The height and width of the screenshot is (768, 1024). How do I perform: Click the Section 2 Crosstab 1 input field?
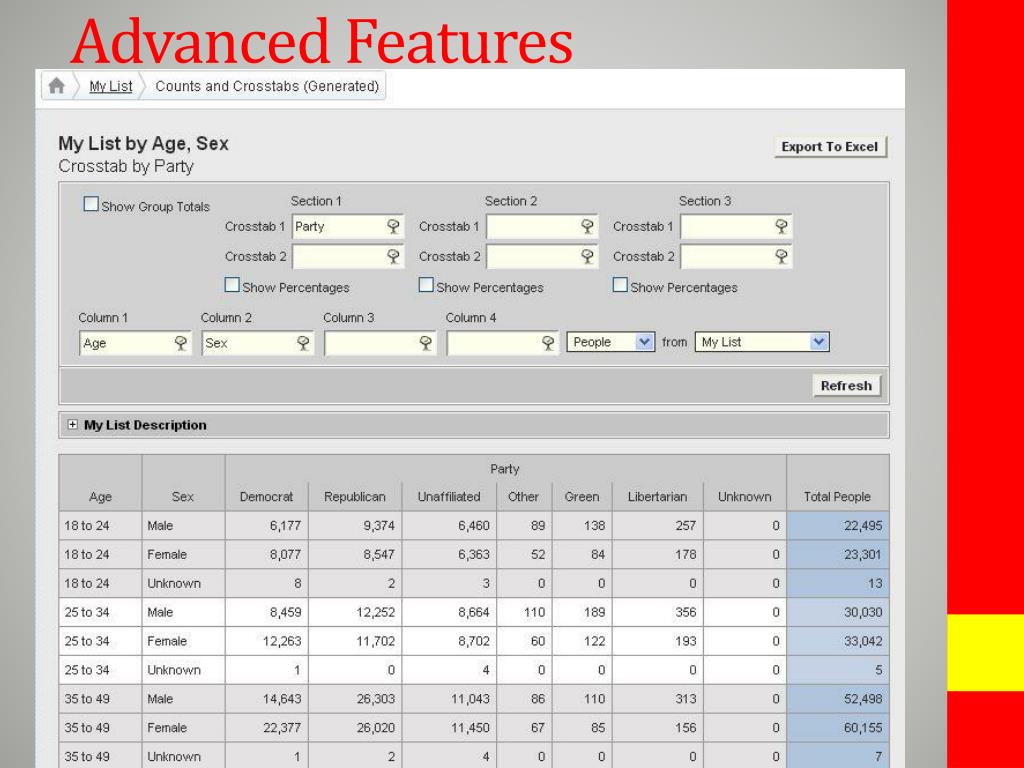541,227
